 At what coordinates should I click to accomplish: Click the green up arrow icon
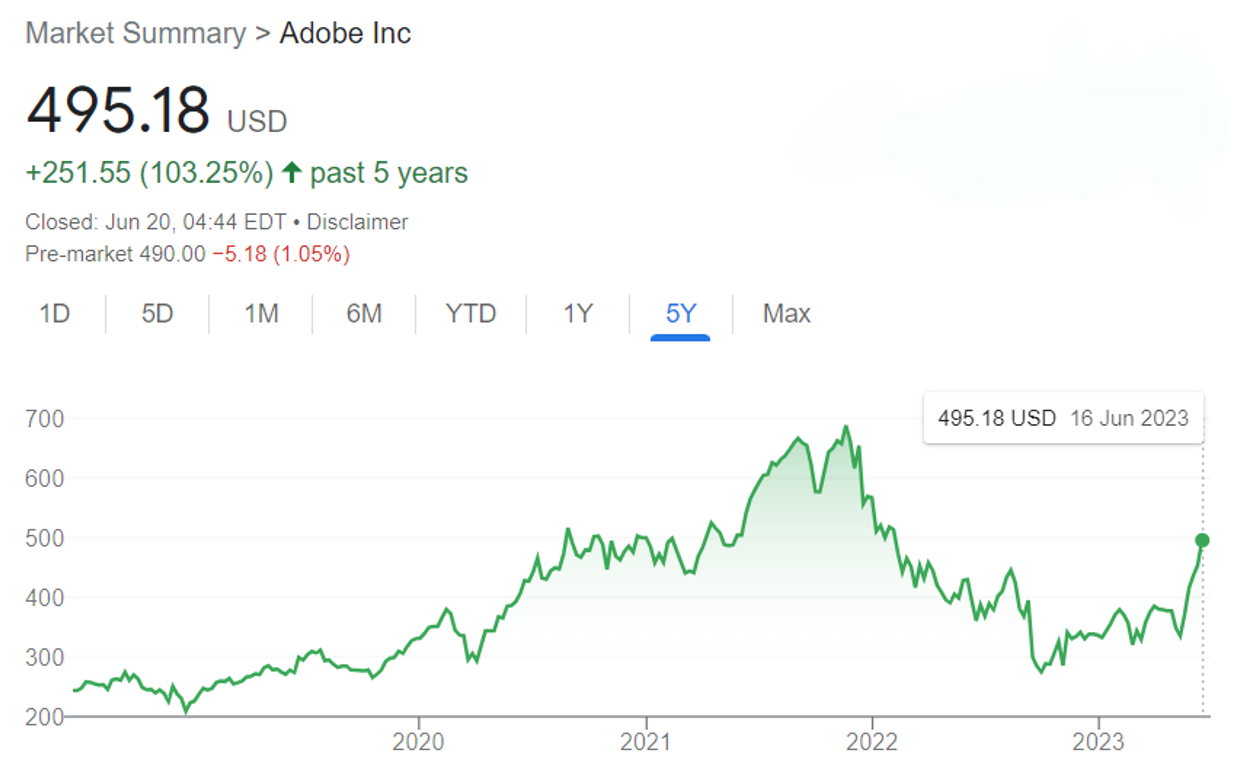point(291,173)
